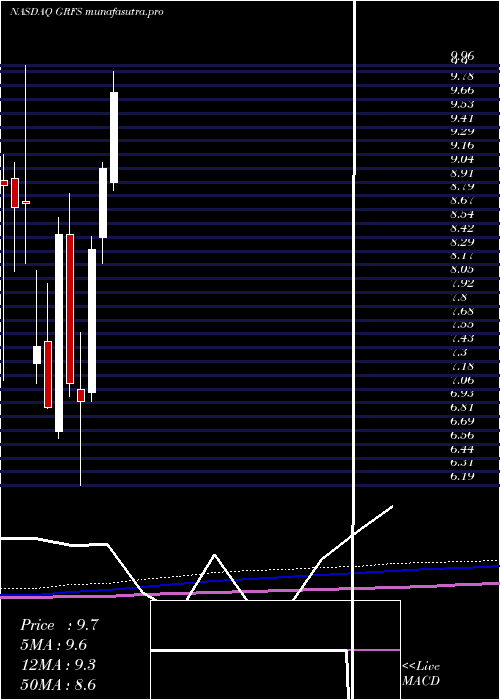This screenshot has height=700, width=500.
Task: Click the 8.91 price axis label
Action: (x=462, y=173)
